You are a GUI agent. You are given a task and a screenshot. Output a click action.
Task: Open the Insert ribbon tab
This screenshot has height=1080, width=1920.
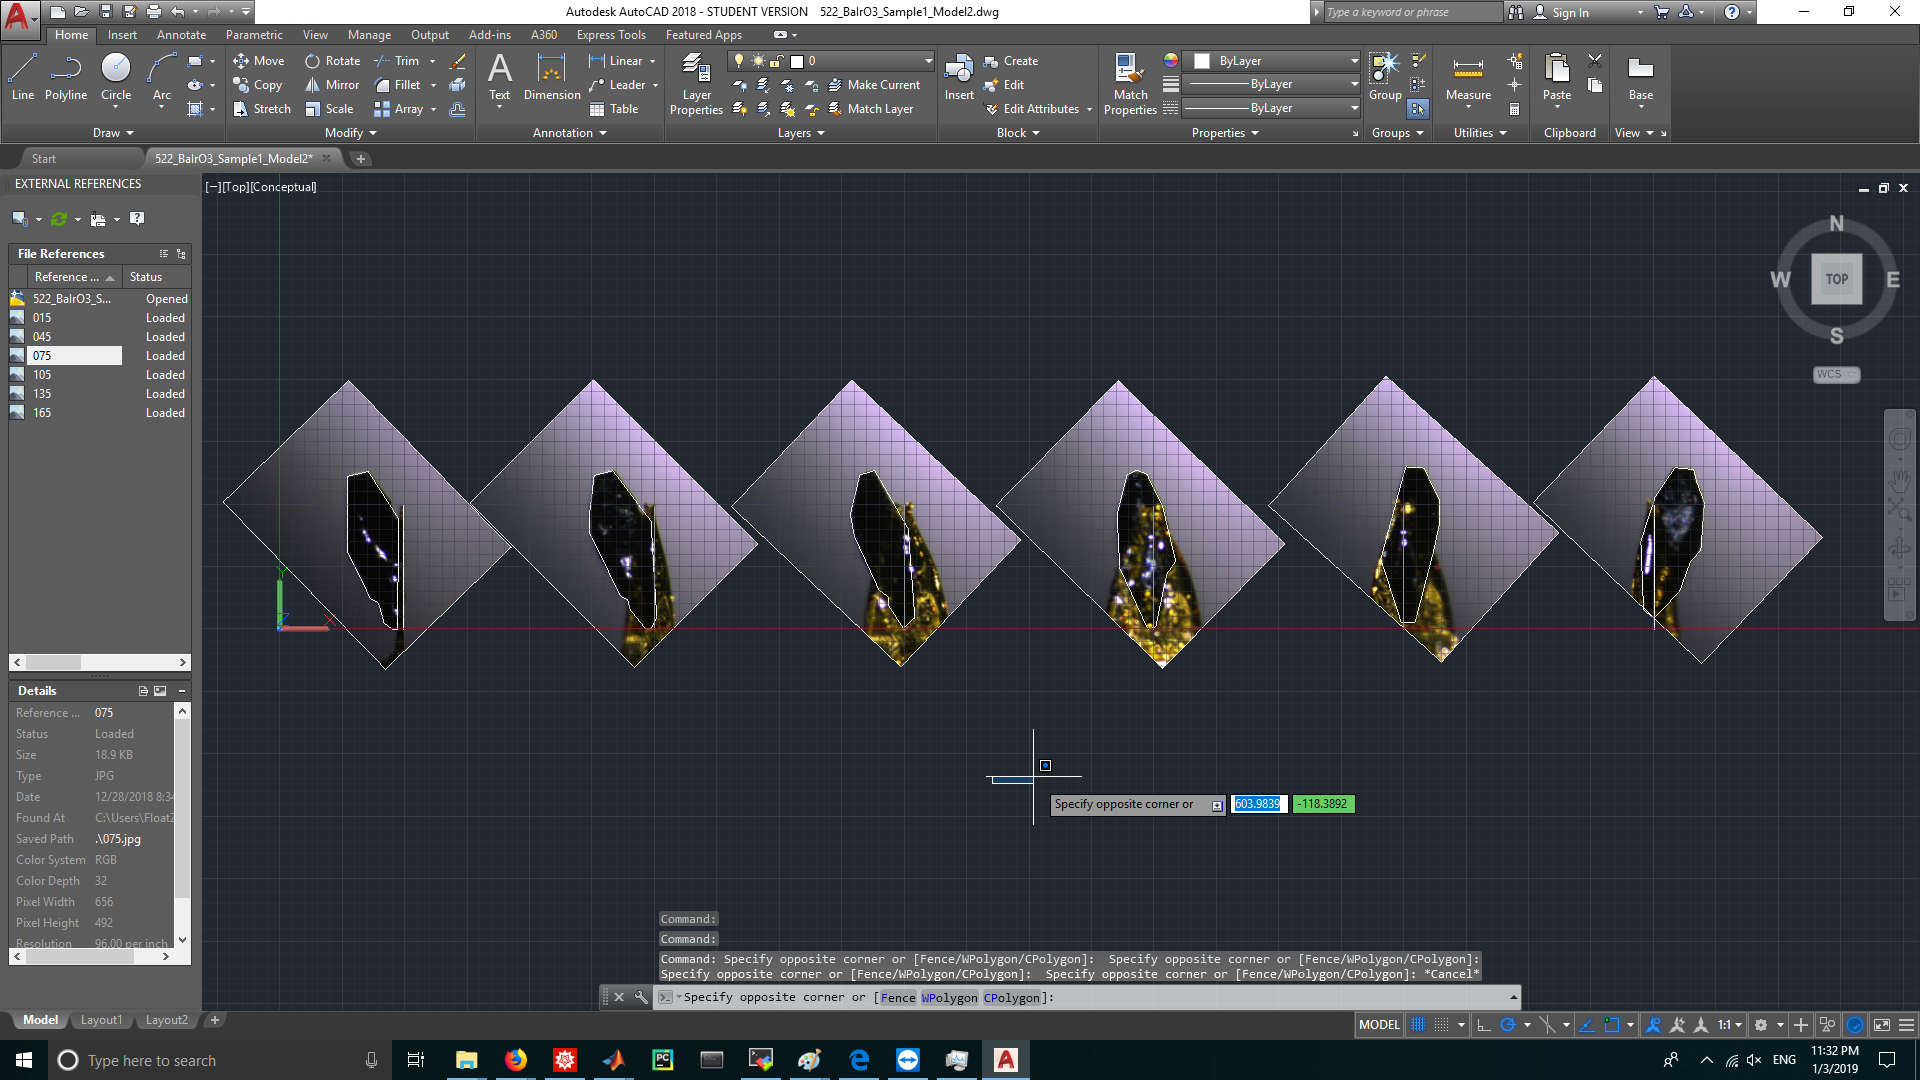(122, 35)
